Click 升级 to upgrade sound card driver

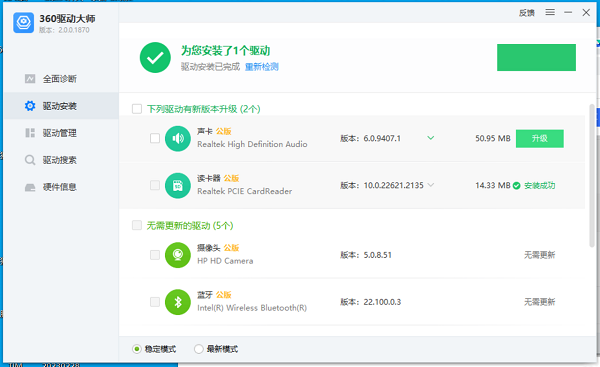pyautogui.click(x=540, y=139)
